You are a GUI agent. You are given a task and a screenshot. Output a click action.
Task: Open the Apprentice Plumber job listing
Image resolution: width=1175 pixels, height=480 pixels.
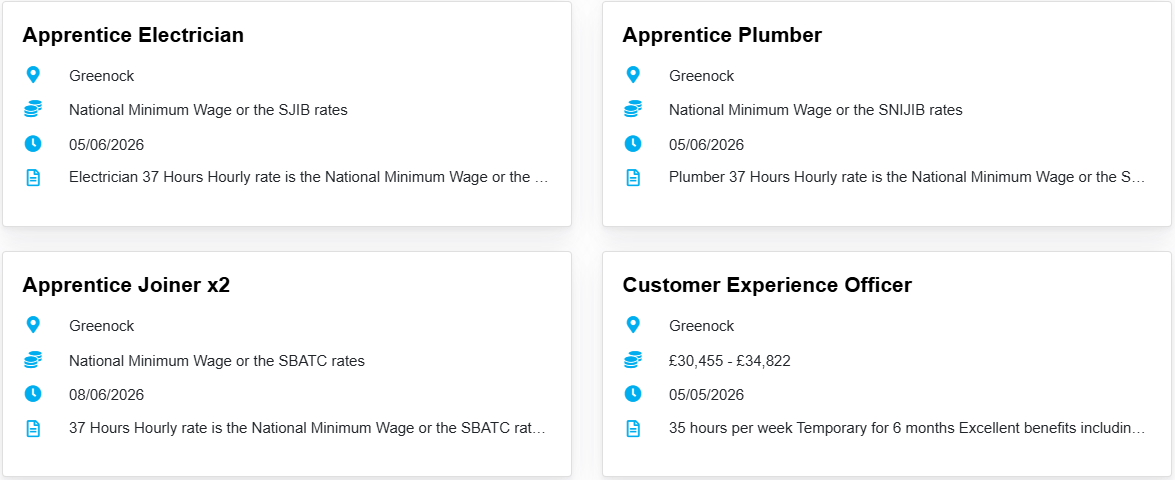point(722,35)
